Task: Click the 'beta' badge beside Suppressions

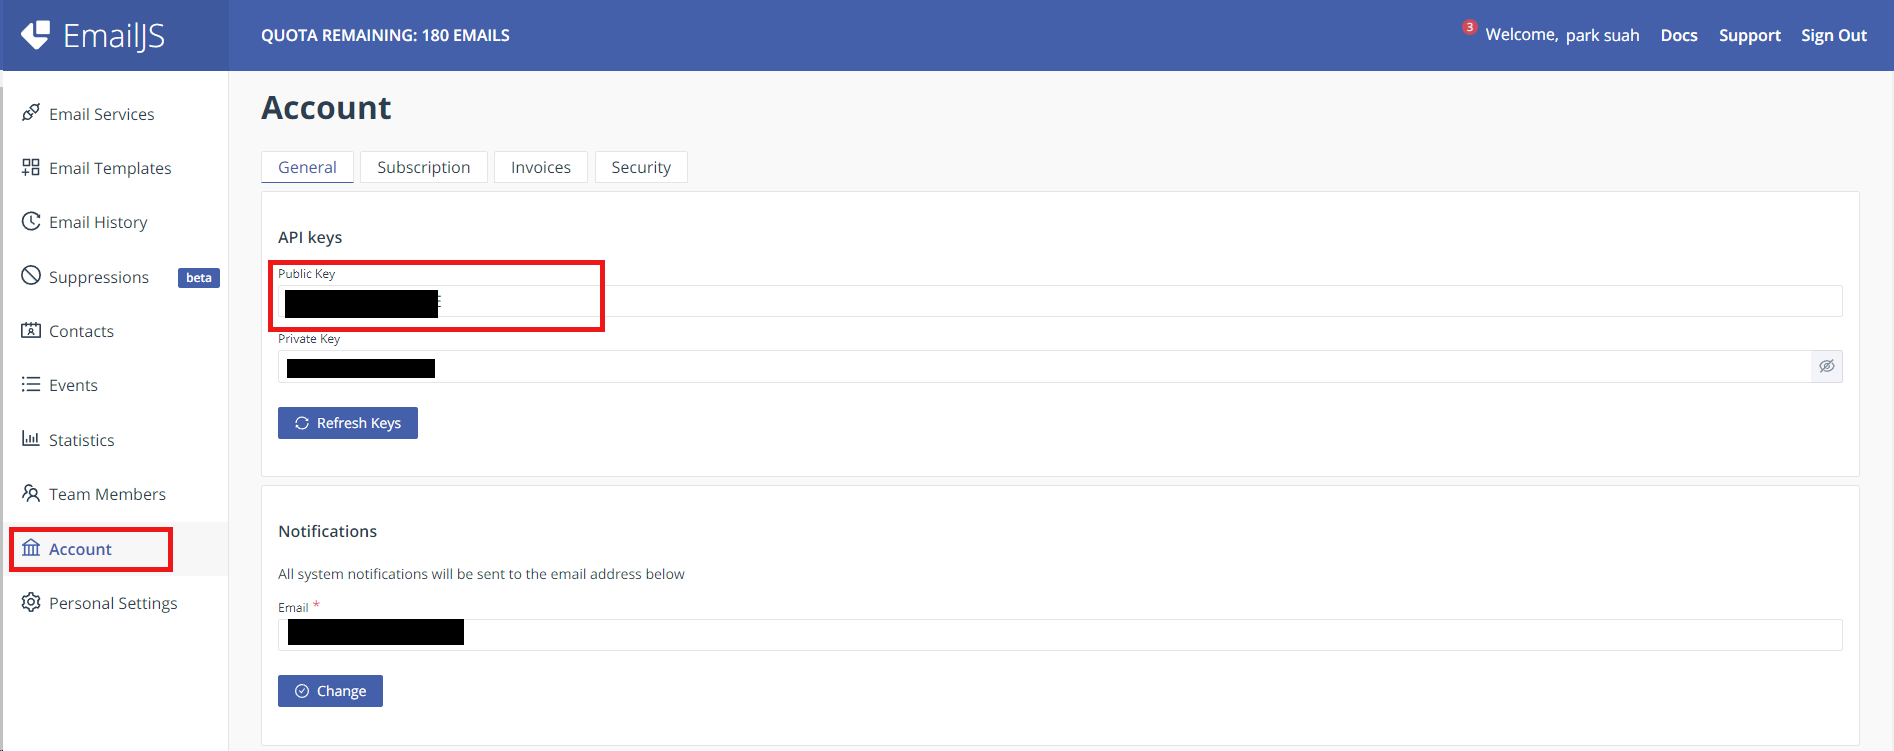Action: pos(199,278)
